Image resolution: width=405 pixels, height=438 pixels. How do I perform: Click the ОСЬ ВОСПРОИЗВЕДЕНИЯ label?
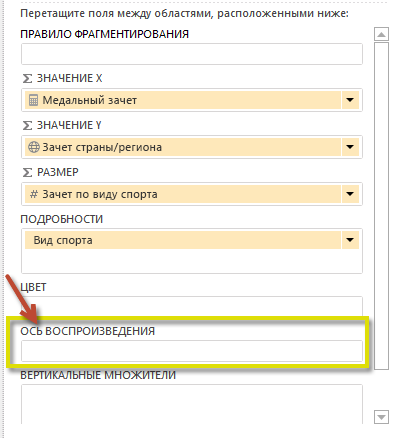88,331
